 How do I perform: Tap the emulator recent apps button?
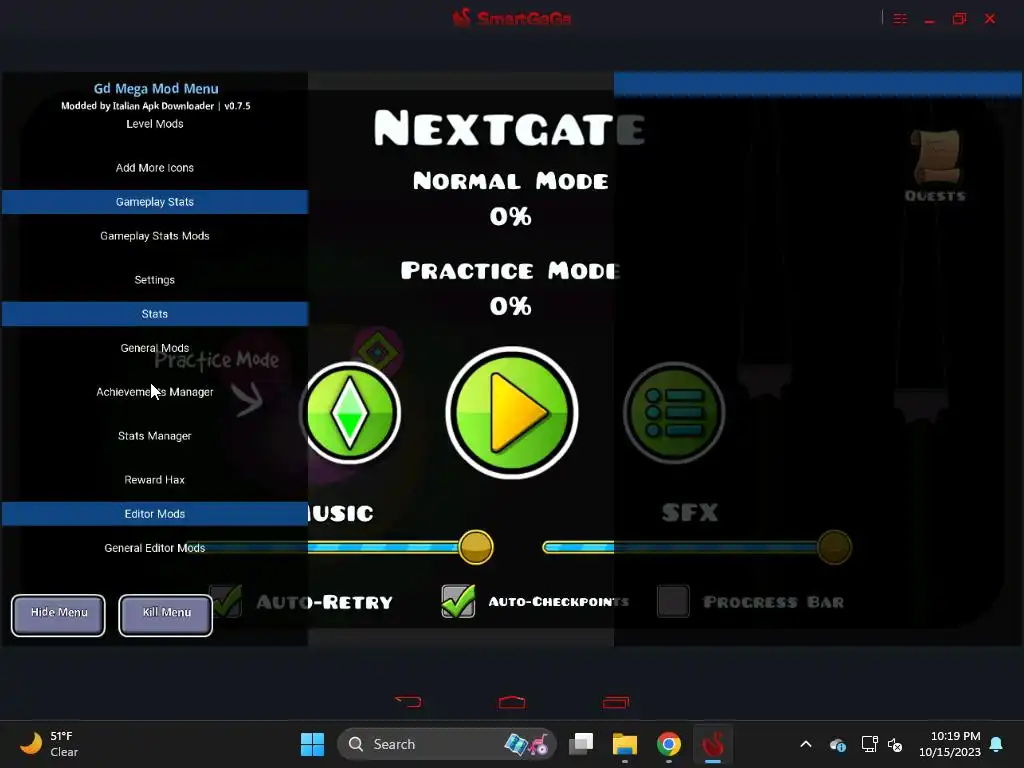(616, 702)
